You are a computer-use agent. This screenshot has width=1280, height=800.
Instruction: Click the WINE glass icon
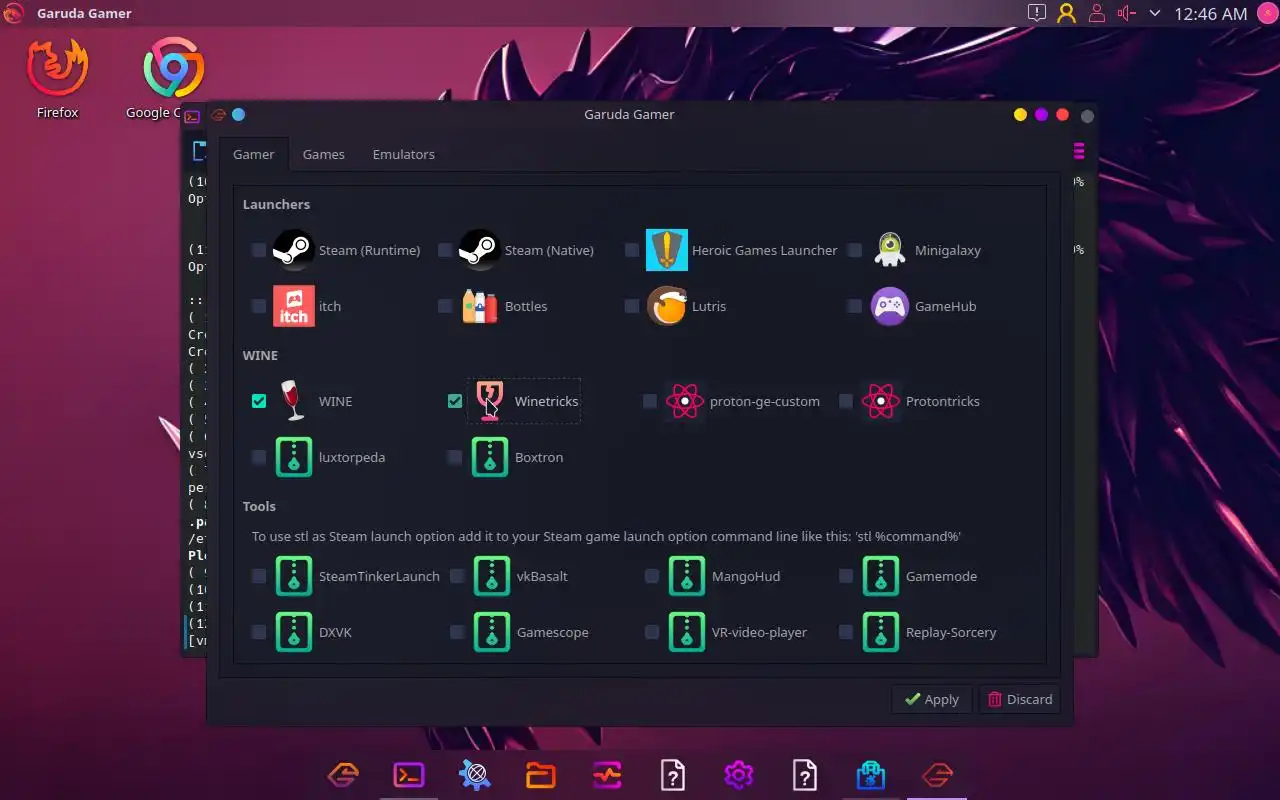point(294,401)
